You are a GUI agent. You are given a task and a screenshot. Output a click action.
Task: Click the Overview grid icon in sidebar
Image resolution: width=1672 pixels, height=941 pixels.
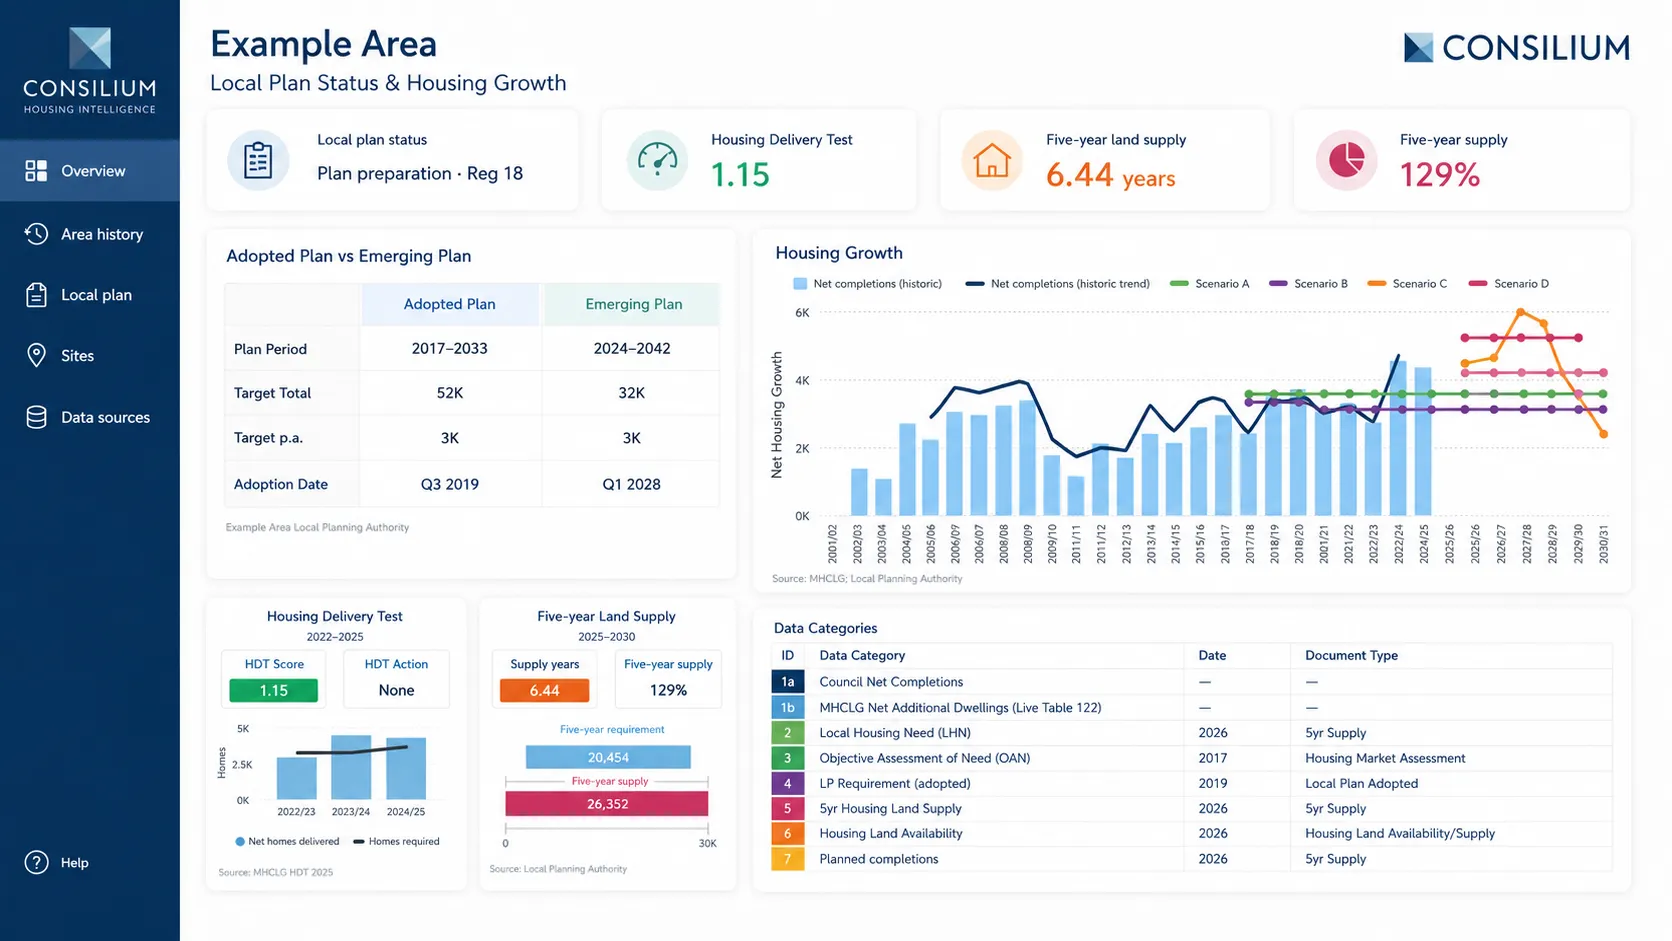(x=36, y=171)
